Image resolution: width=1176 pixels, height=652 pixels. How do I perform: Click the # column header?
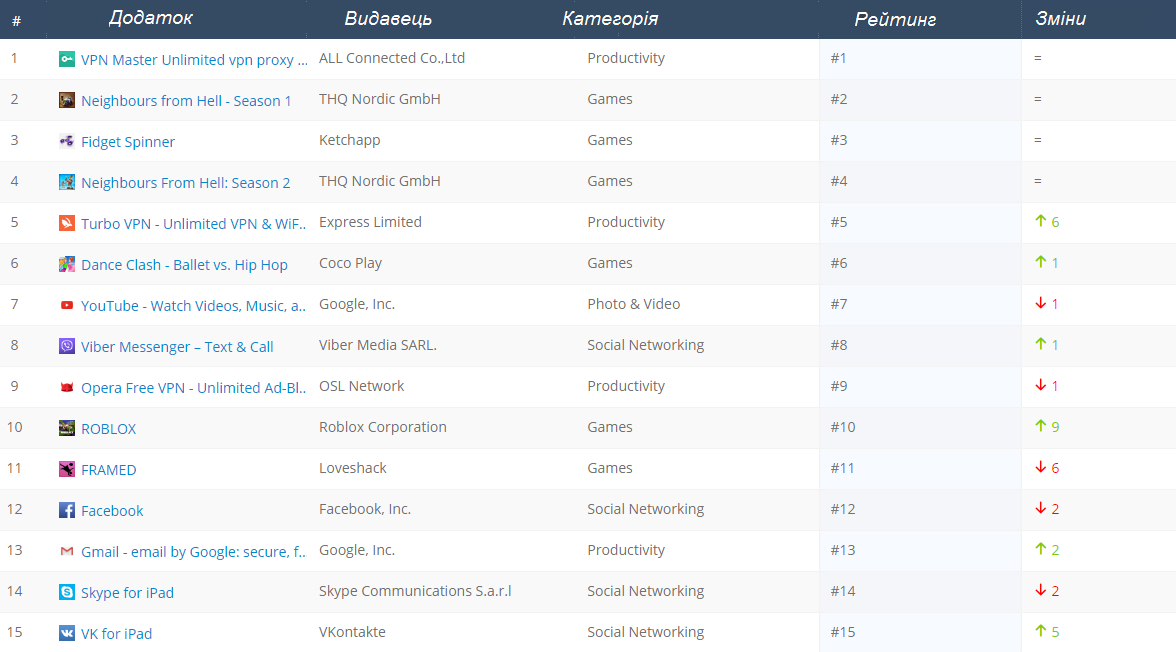point(16,21)
